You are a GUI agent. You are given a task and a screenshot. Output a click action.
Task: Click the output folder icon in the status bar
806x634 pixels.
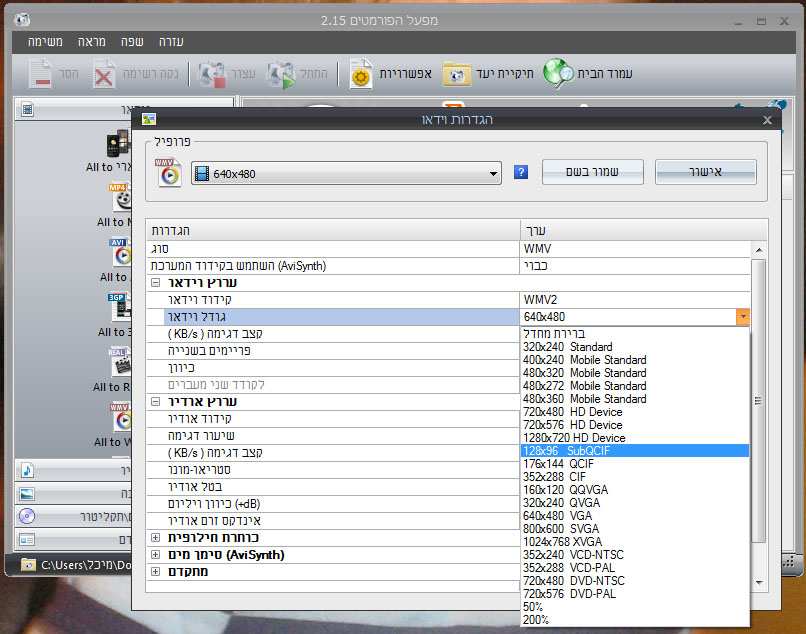29,565
